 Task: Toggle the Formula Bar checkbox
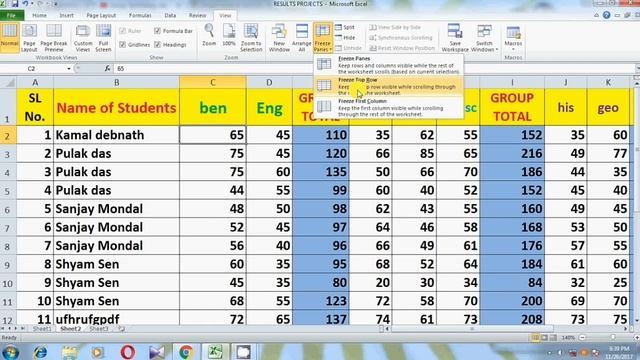[x=173, y=31]
